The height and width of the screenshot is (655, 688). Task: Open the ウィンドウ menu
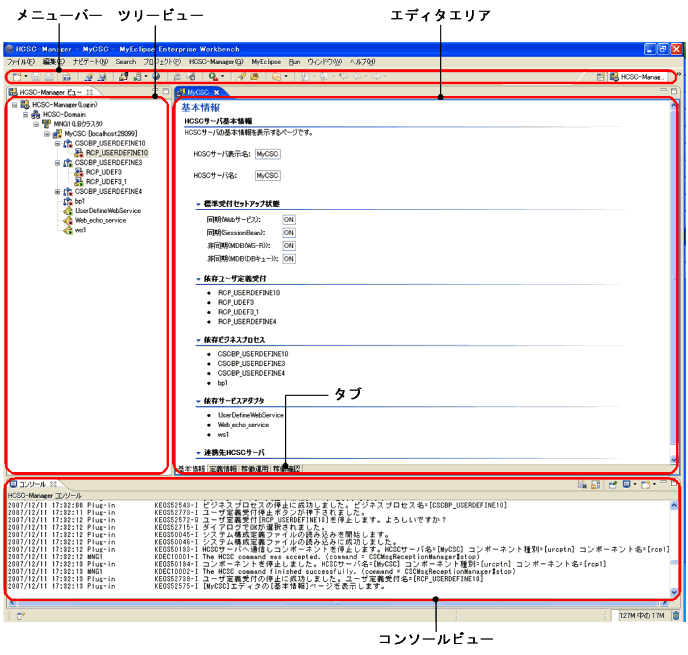pyautogui.click(x=324, y=62)
